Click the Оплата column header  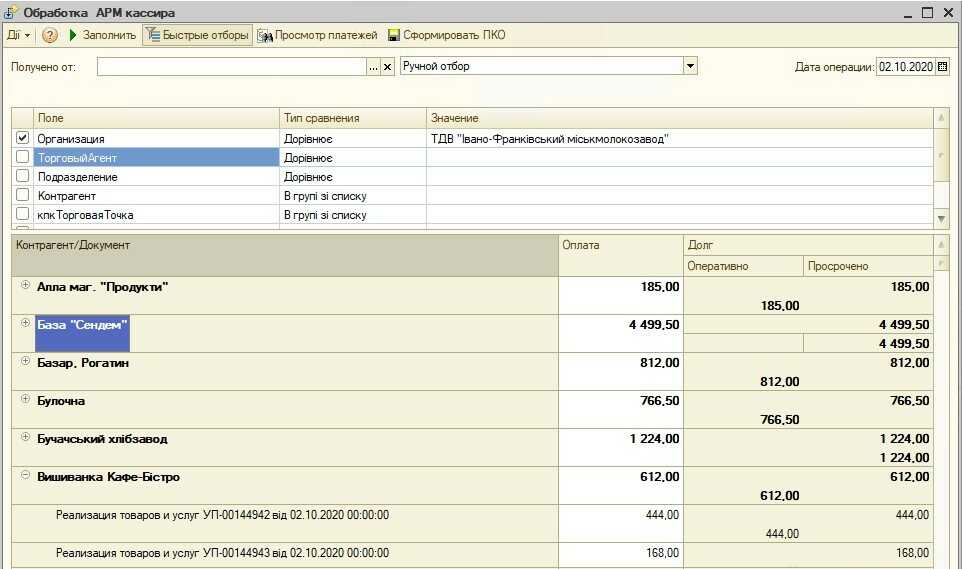pyautogui.click(x=621, y=255)
